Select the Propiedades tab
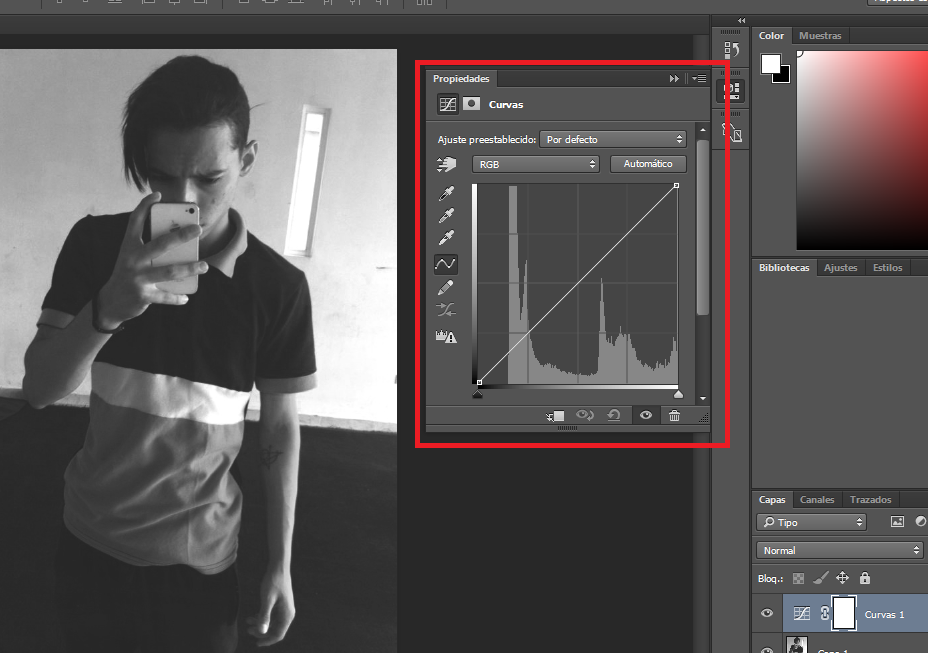Image resolution: width=928 pixels, height=653 pixels. coord(461,79)
